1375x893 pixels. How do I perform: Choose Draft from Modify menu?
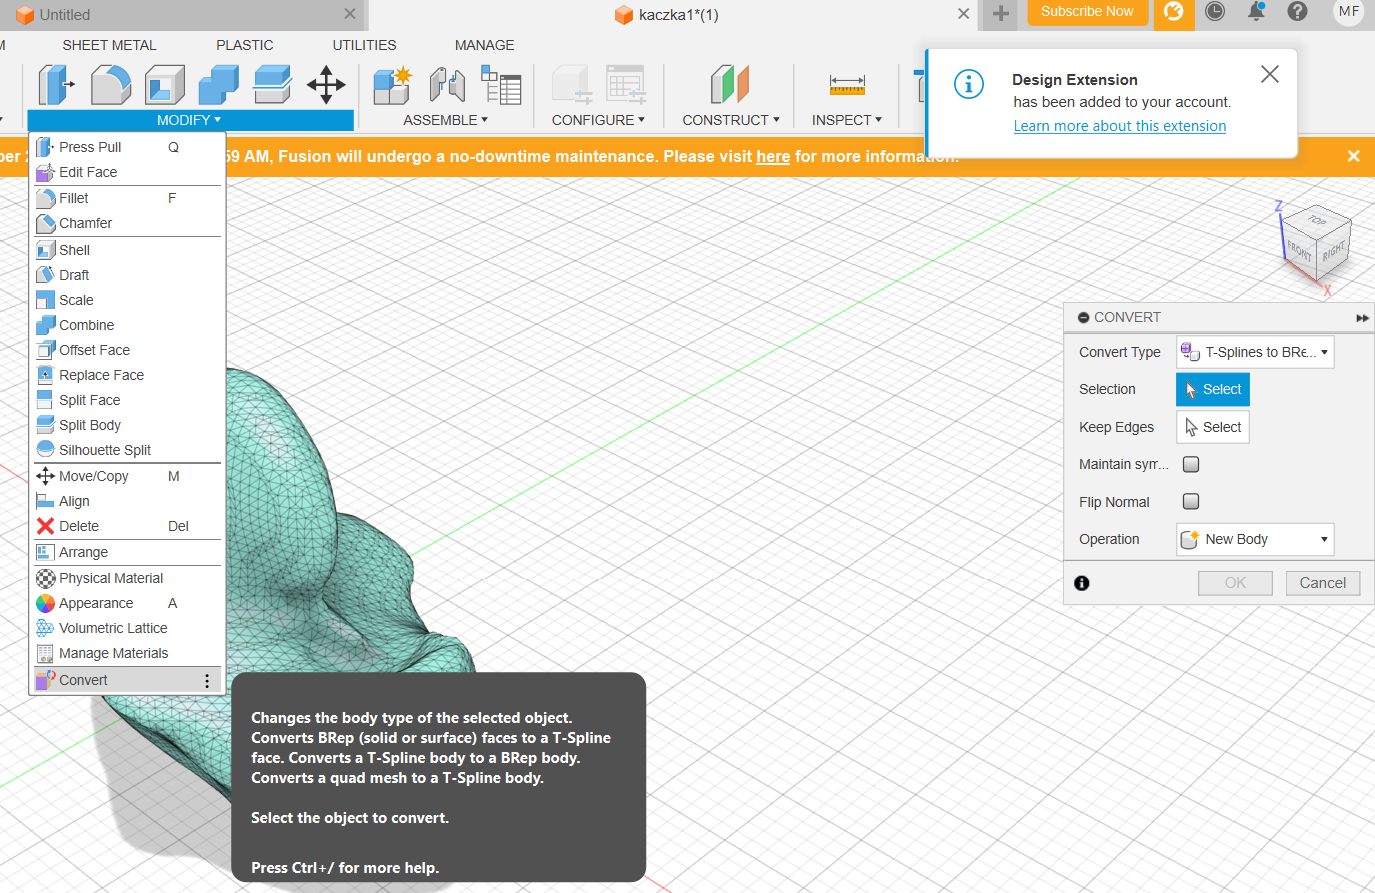pyautogui.click(x=127, y=275)
